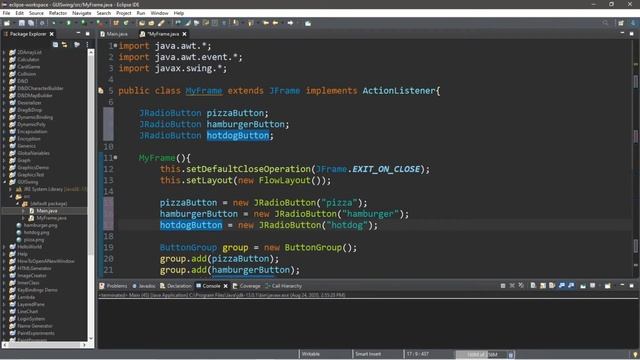Toggle Scroll Lock in Console toolbar
Viewport: 640px width, 360px height.
pos(542,286)
